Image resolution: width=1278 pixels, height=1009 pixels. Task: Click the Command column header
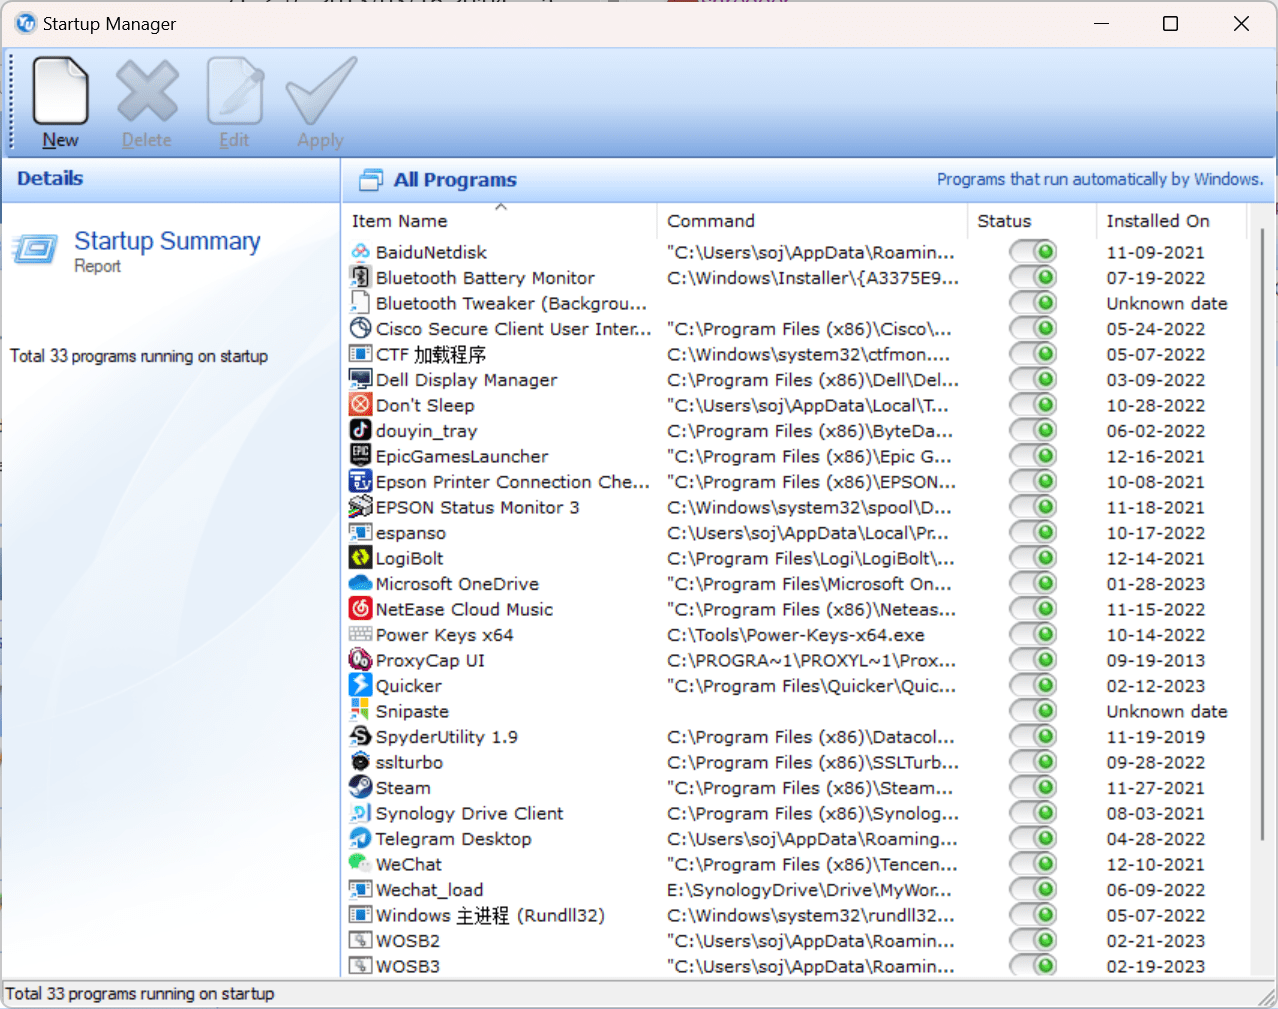coord(711,221)
